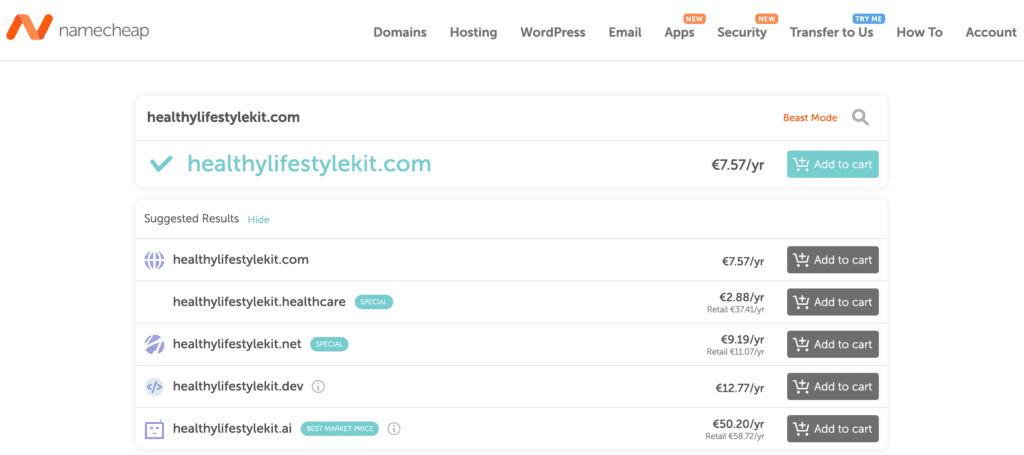Click the robot icon for the .ai domain
This screenshot has width=1024, height=455.
[x=154, y=429]
